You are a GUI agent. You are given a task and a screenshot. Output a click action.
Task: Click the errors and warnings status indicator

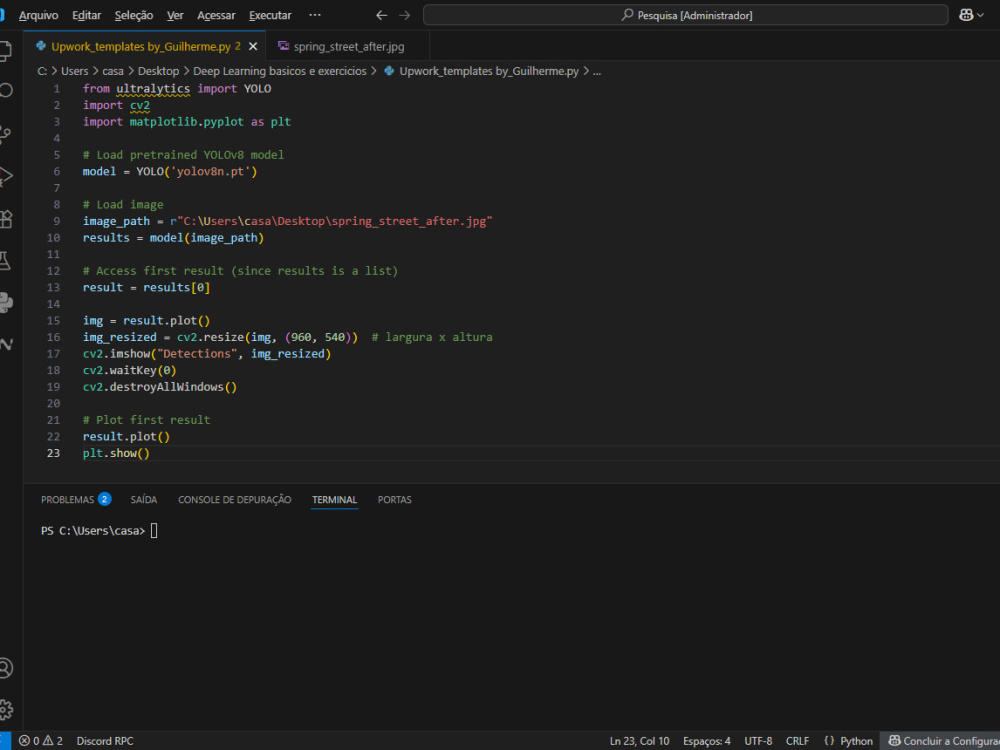click(x=41, y=741)
